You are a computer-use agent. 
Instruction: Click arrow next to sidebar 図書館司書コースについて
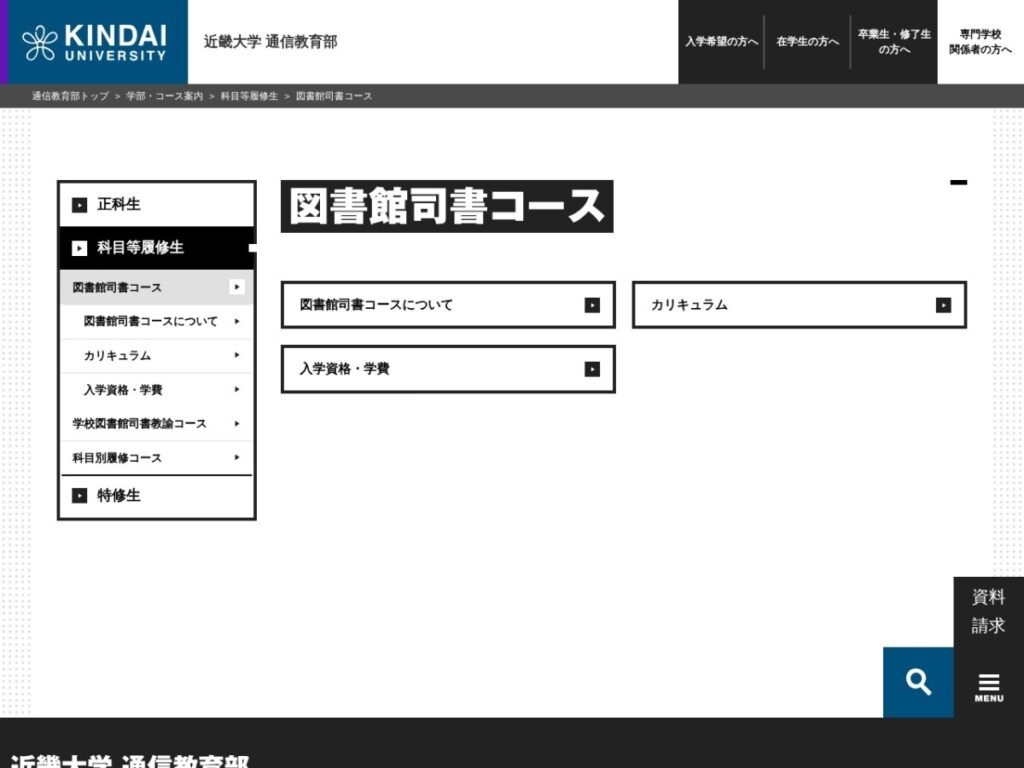point(236,321)
